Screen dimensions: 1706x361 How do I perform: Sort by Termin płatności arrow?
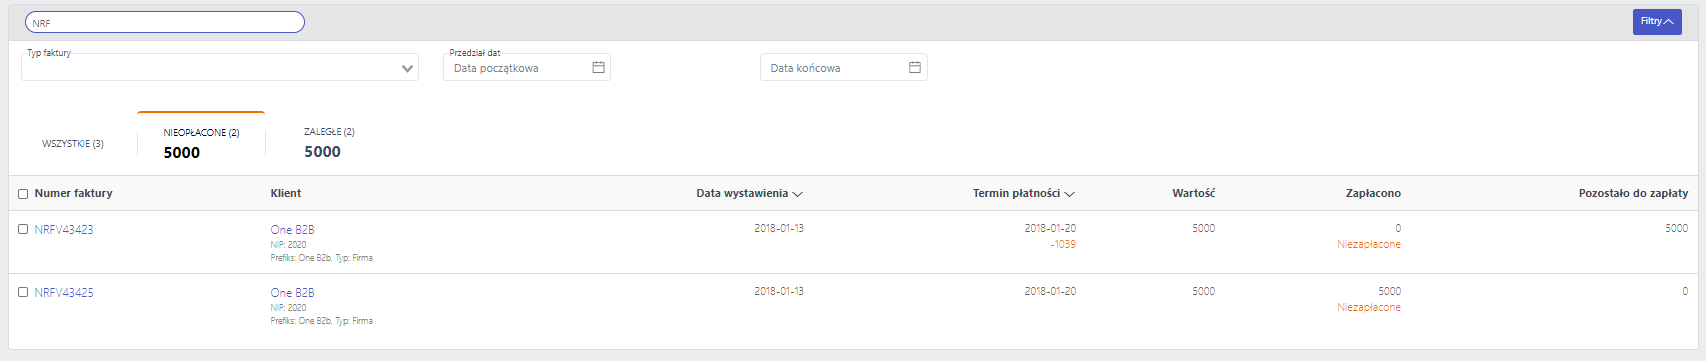(x=1069, y=194)
